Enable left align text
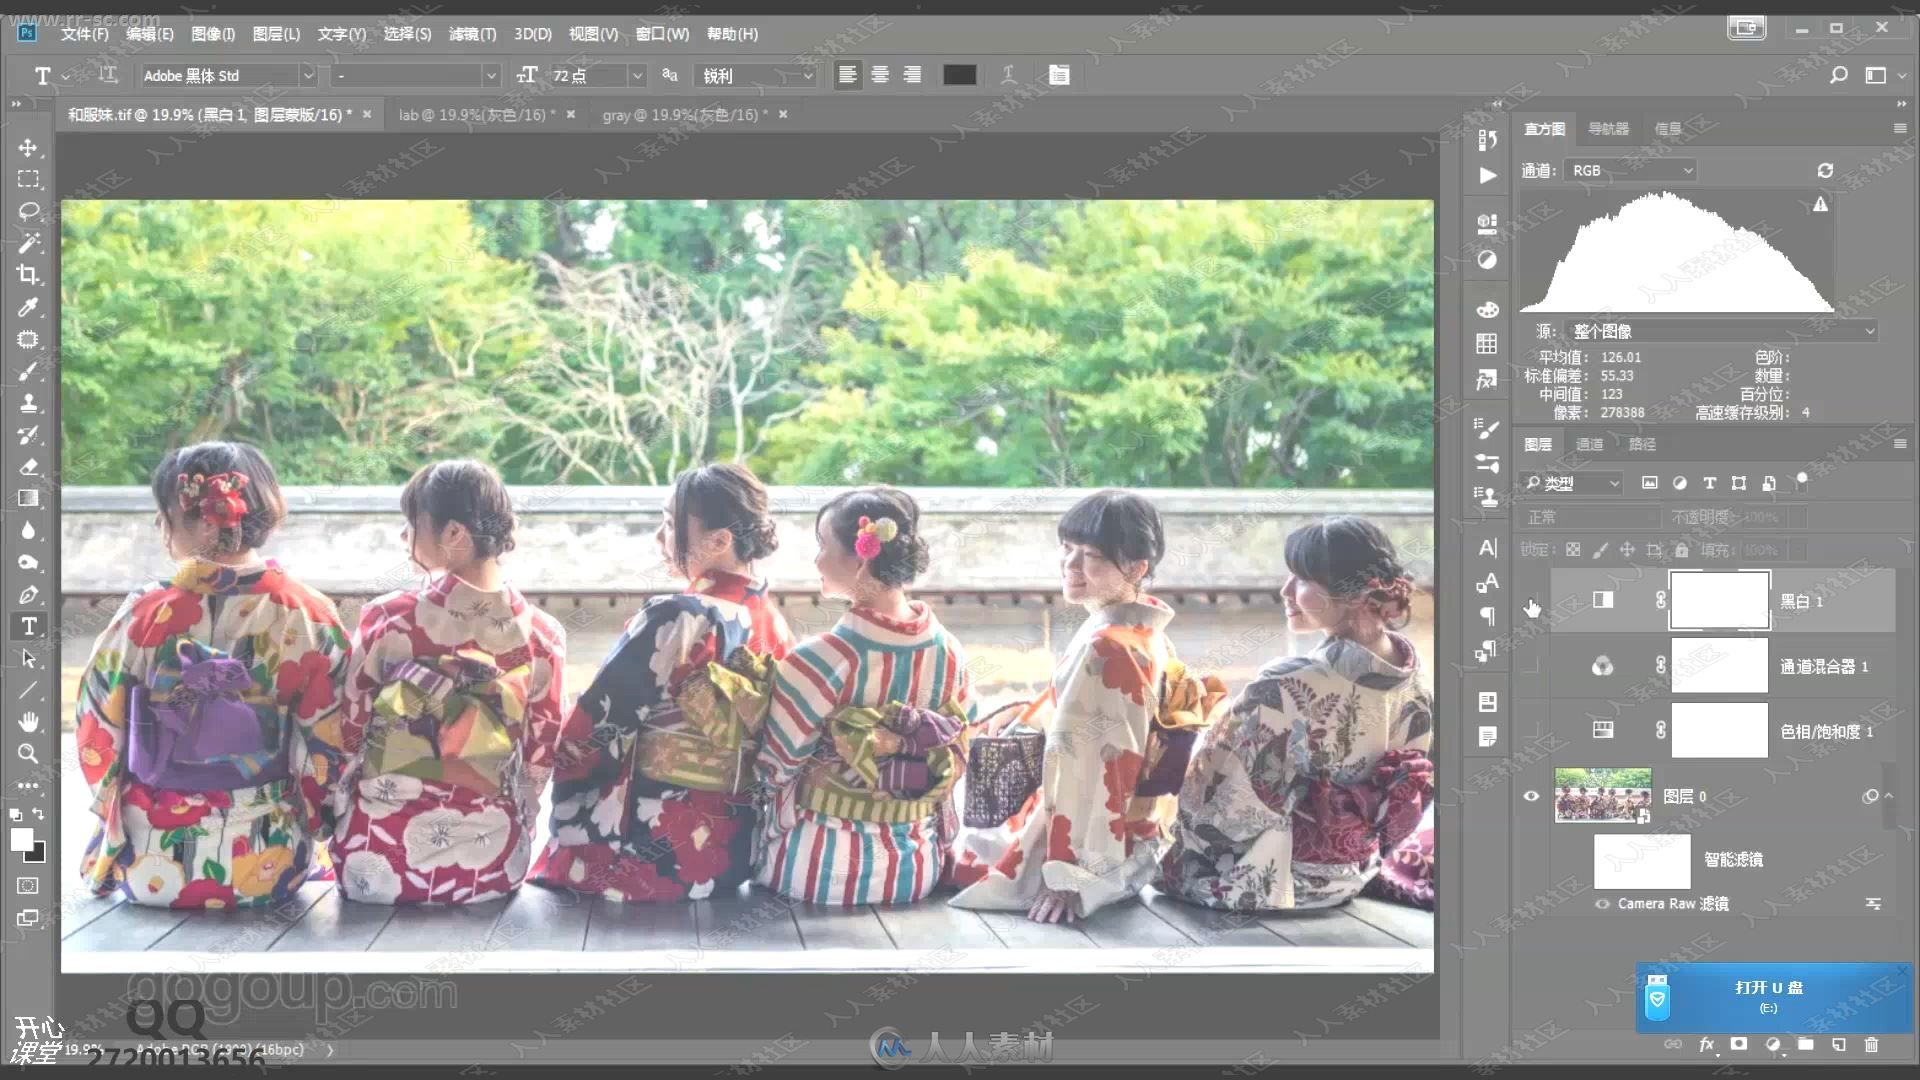This screenshot has height=1080, width=1920. point(847,75)
